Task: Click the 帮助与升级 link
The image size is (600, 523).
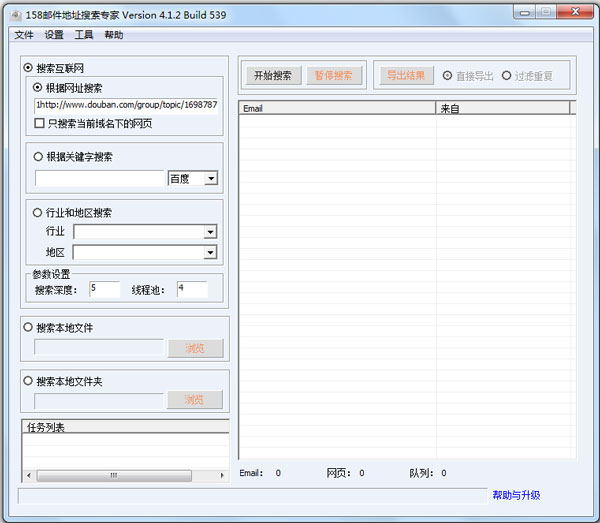Action: click(515, 495)
